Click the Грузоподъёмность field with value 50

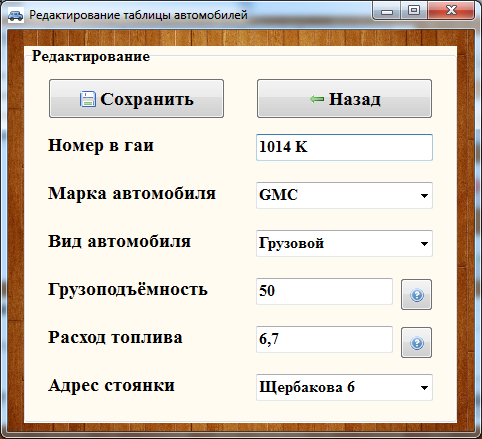click(x=324, y=291)
